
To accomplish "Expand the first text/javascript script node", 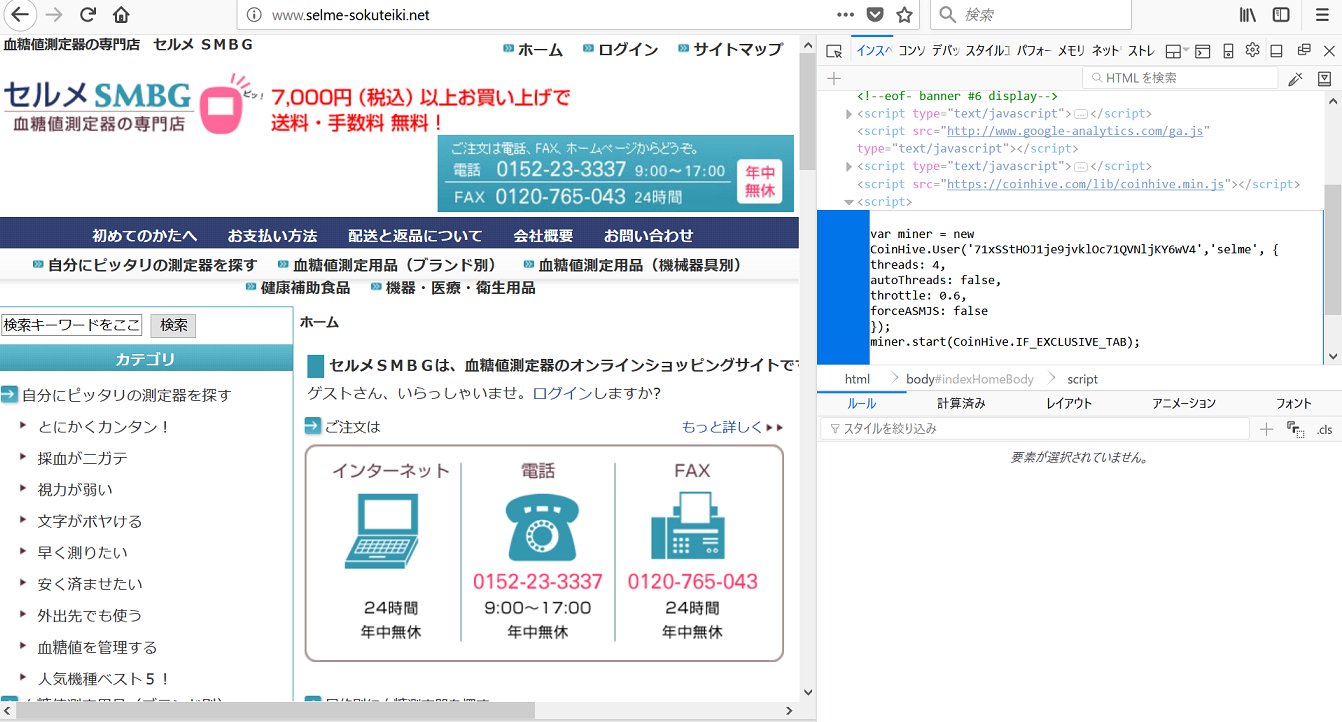I will coord(850,114).
